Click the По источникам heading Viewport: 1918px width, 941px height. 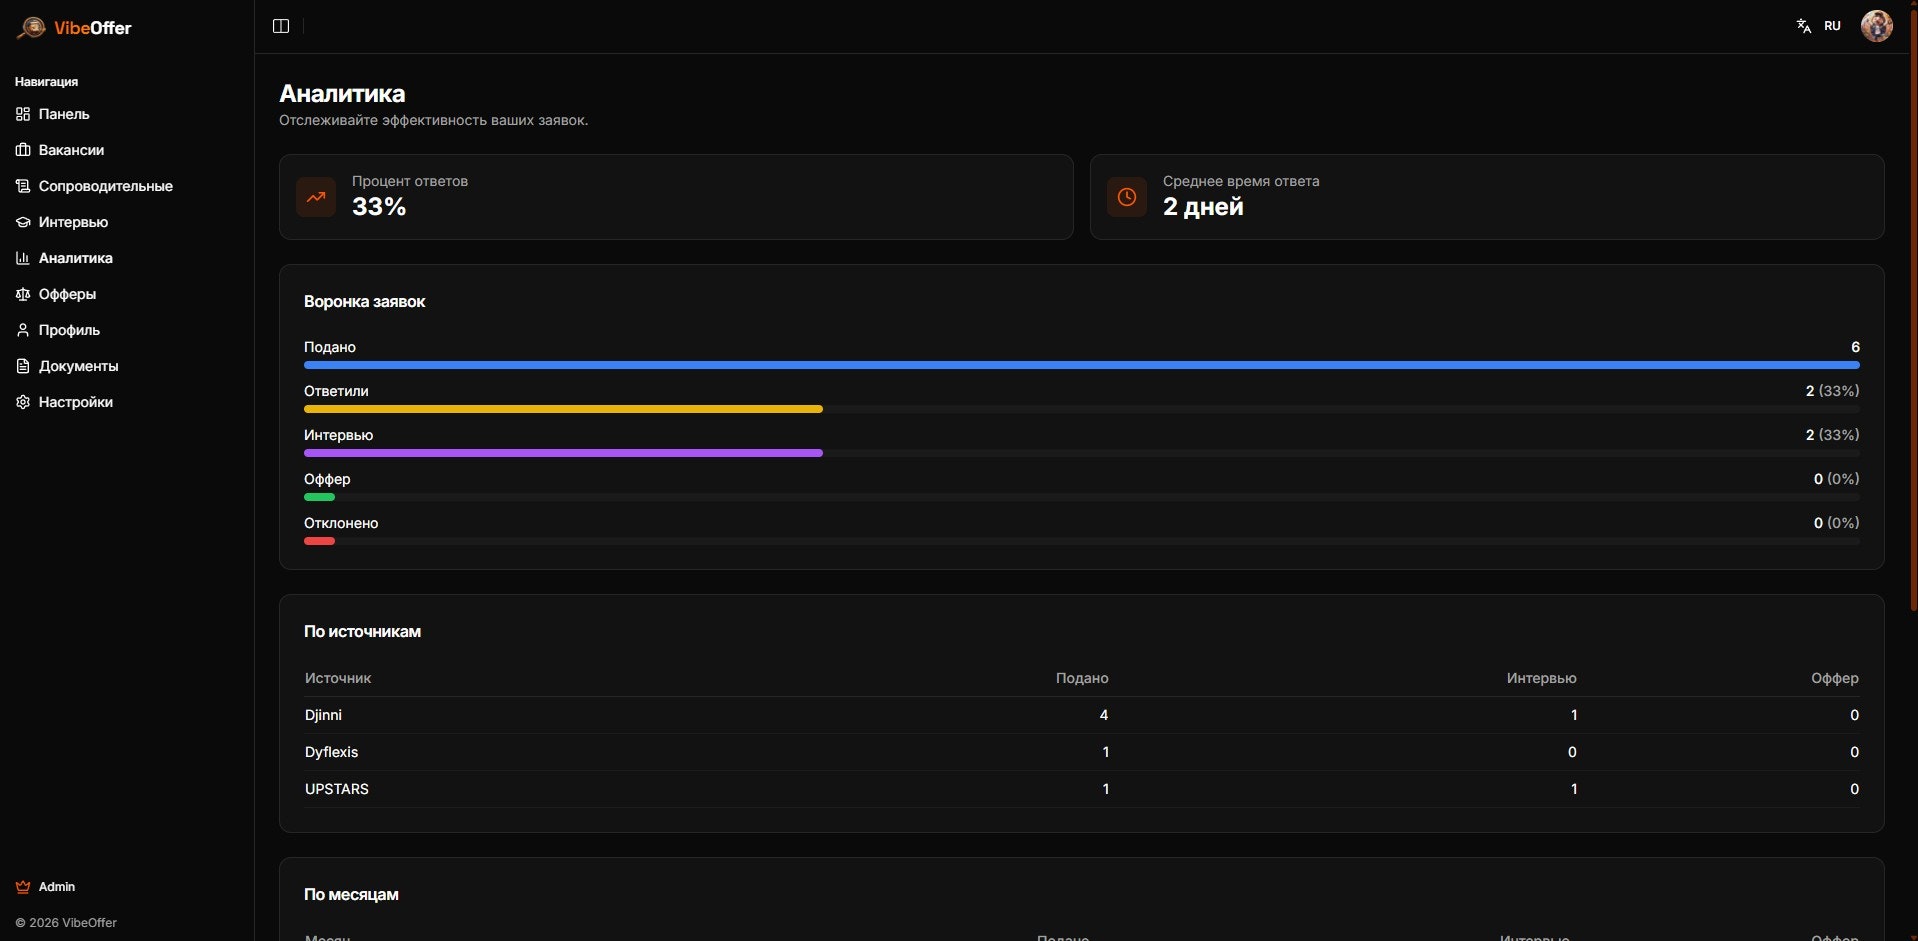[362, 632]
